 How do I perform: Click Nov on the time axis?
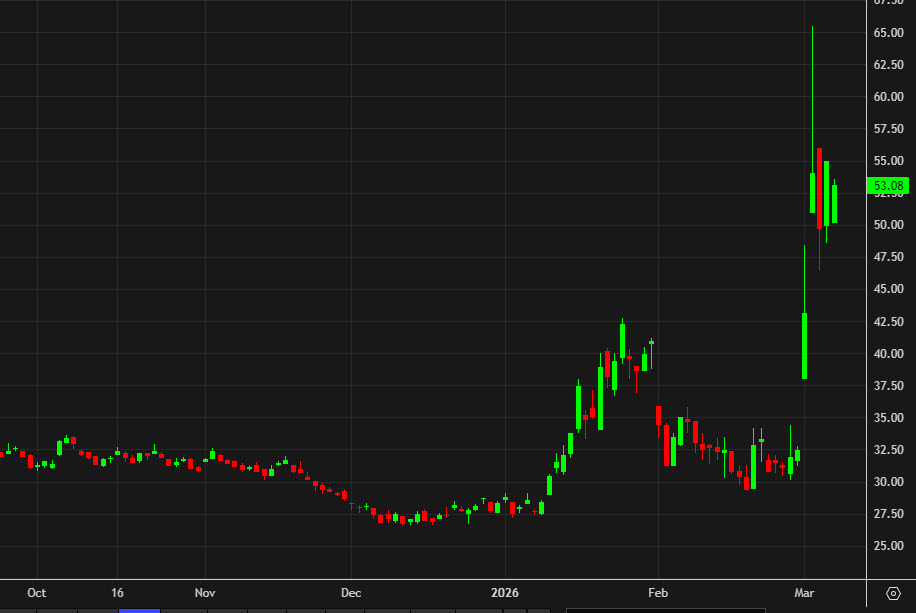[x=205, y=592]
